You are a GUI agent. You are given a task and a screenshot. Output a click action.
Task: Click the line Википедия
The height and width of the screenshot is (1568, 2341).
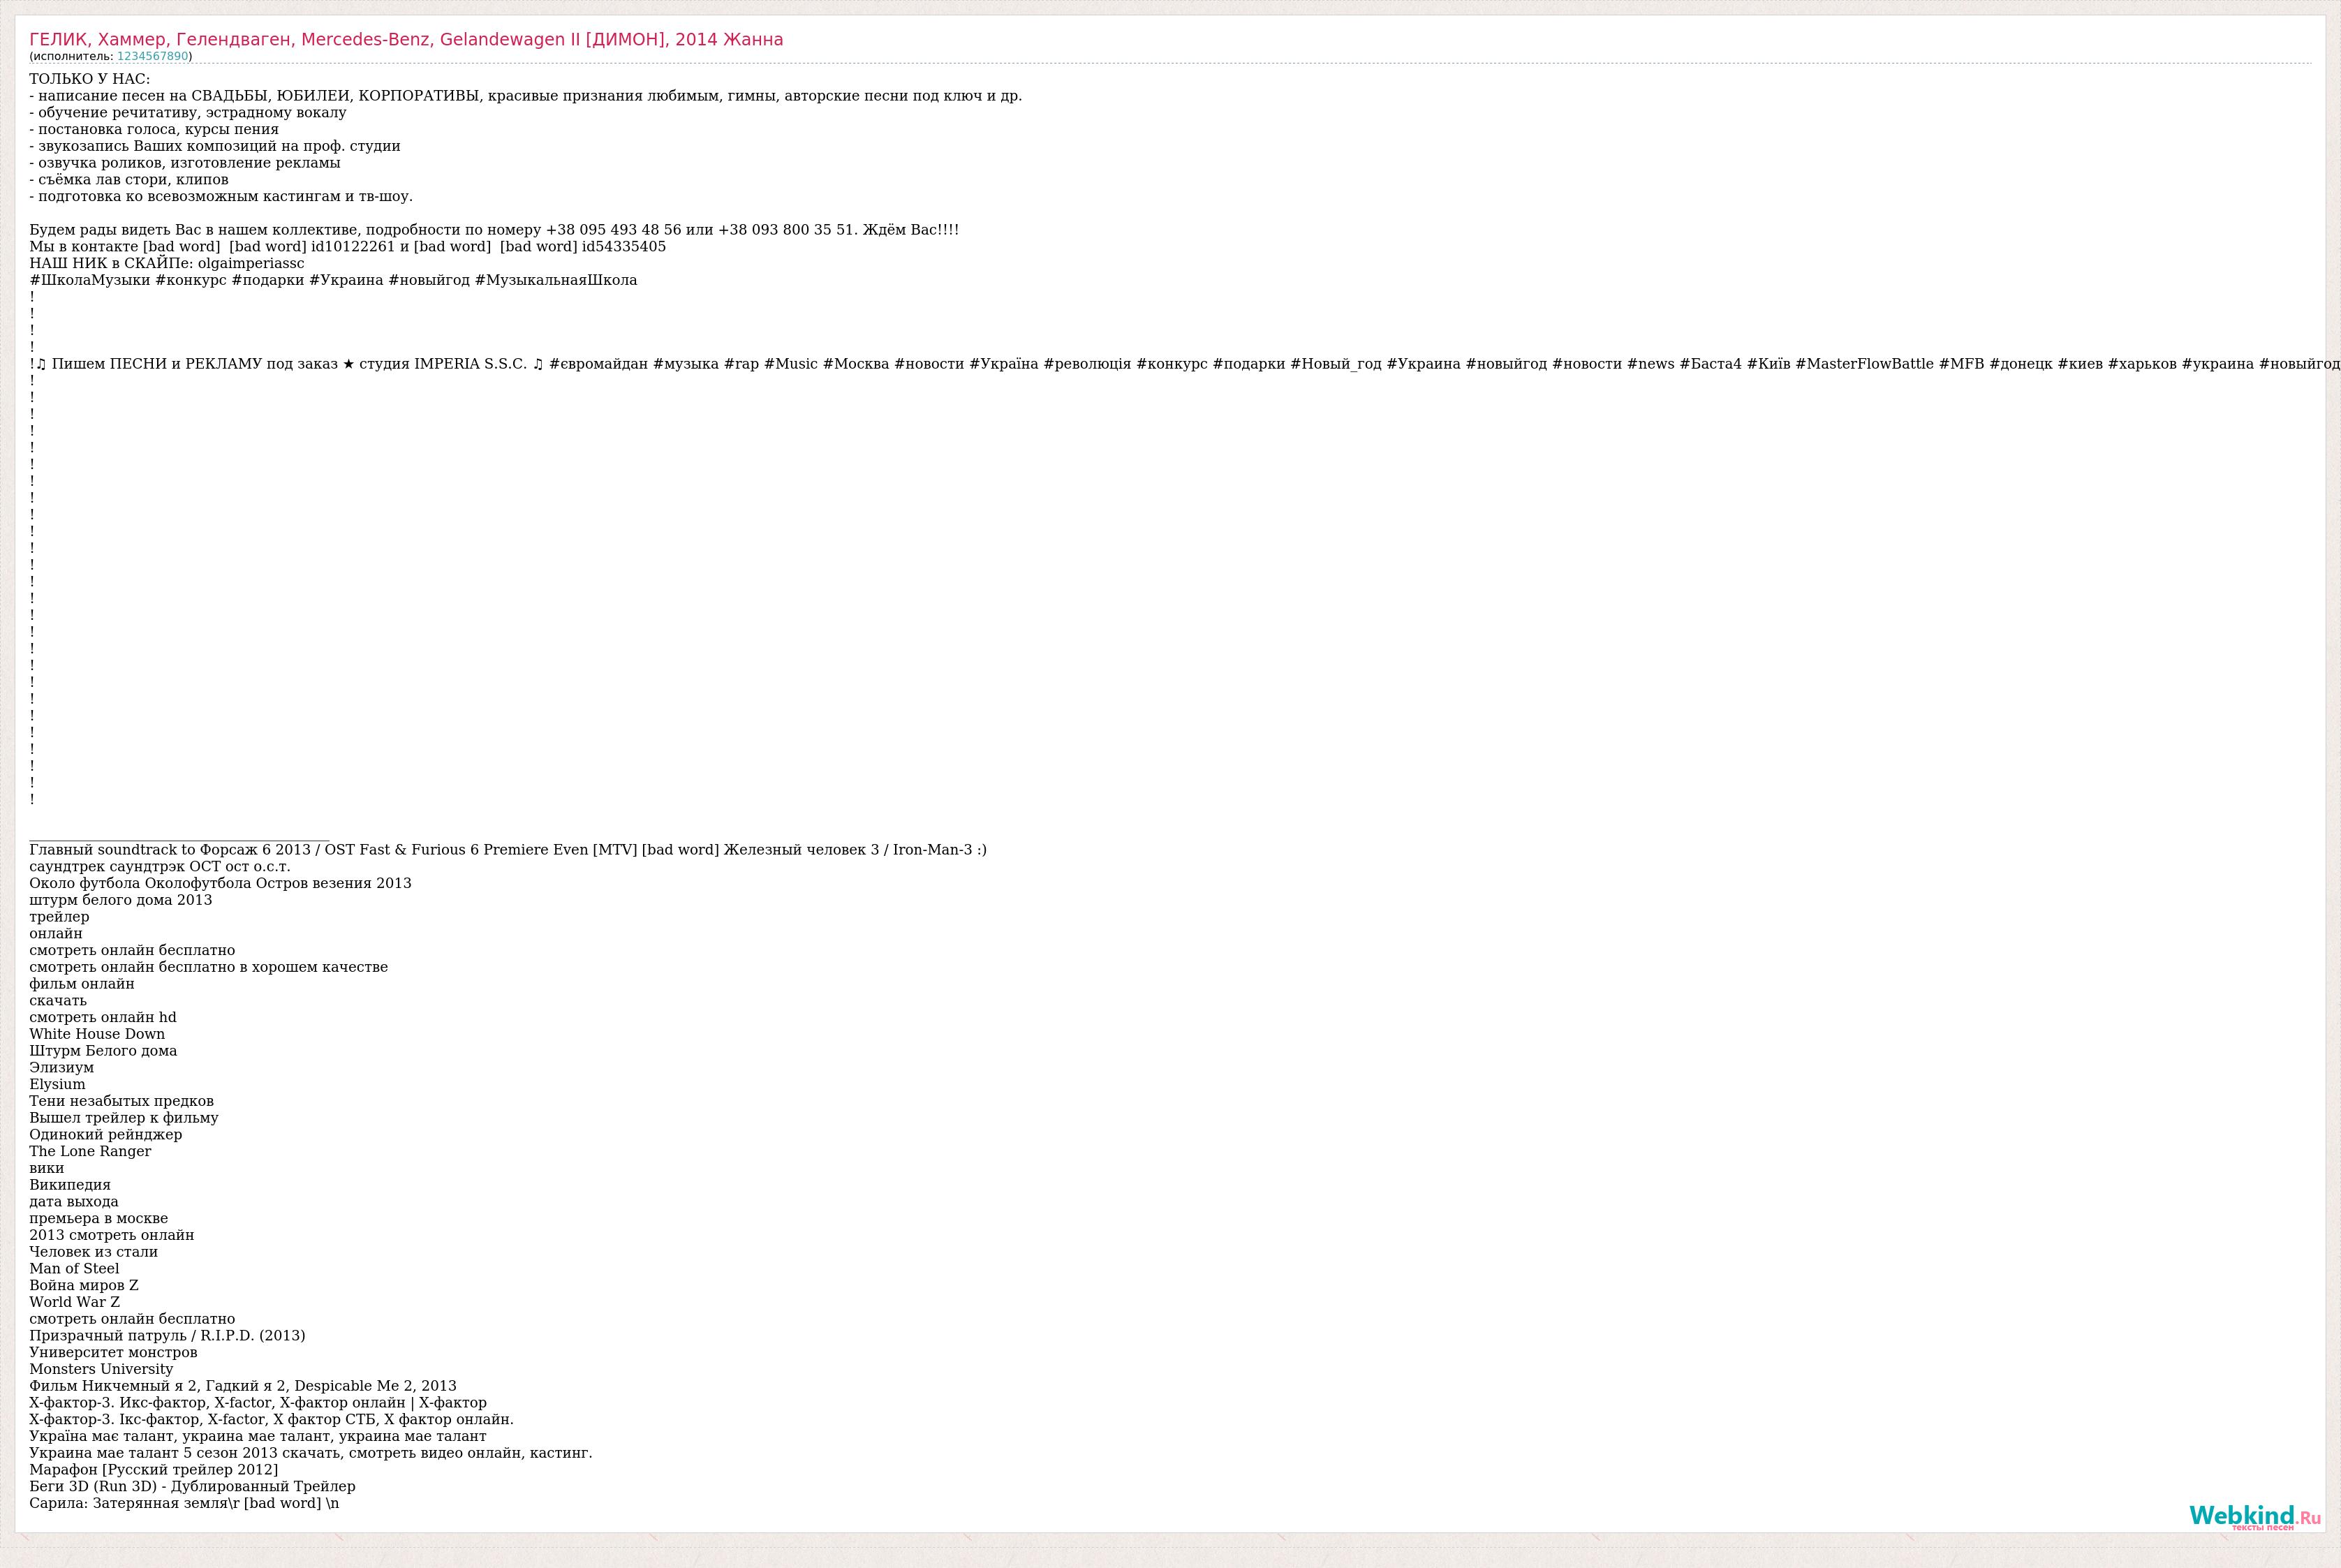[70, 1185]
